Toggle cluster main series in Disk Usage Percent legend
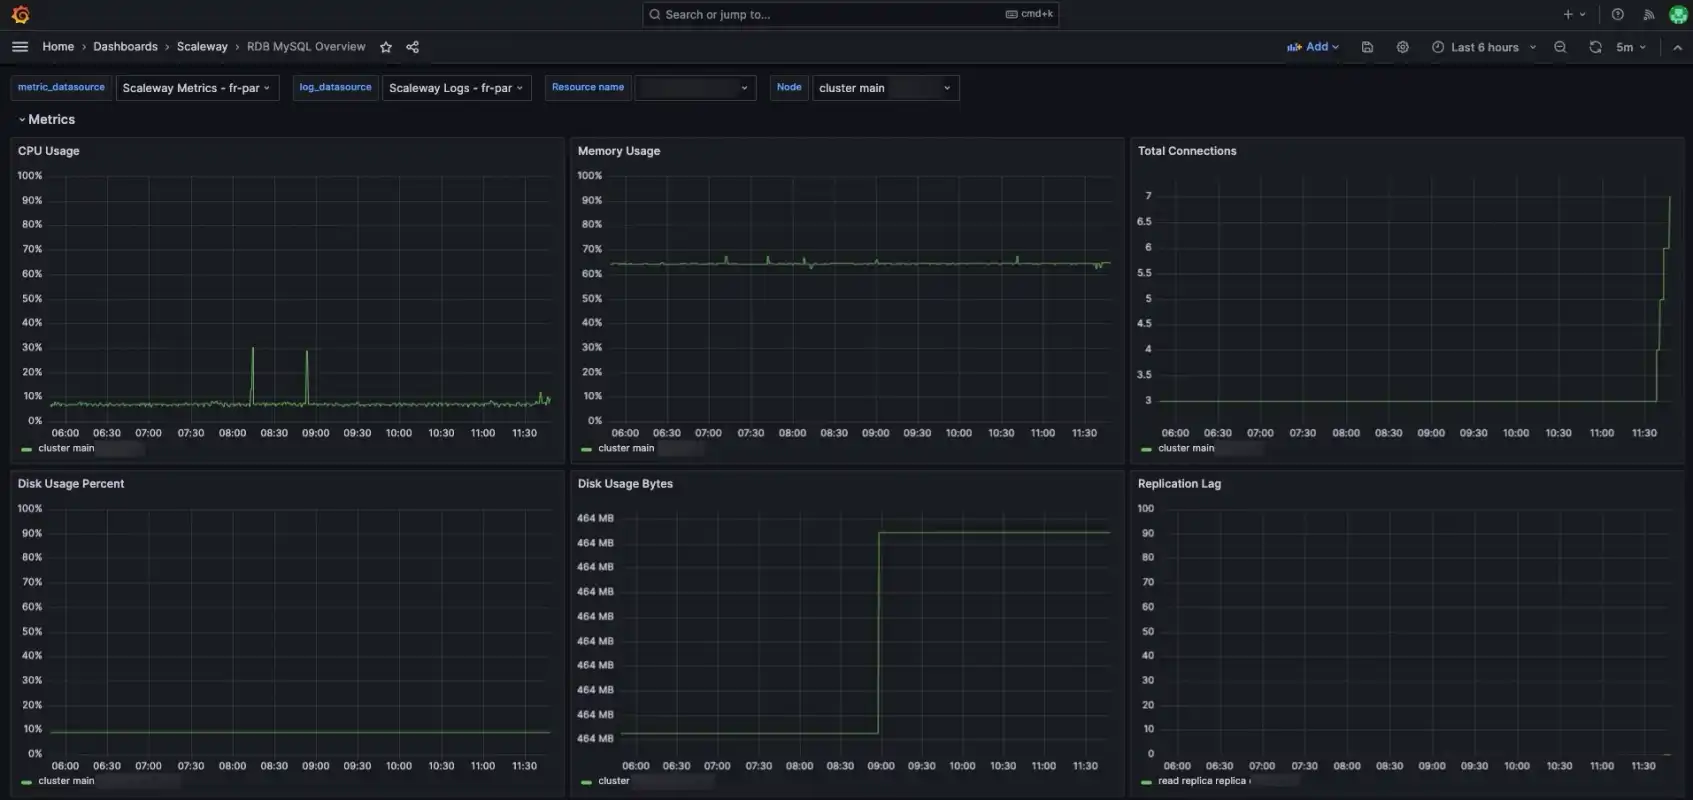1693x800 pixels. [66, 782]
